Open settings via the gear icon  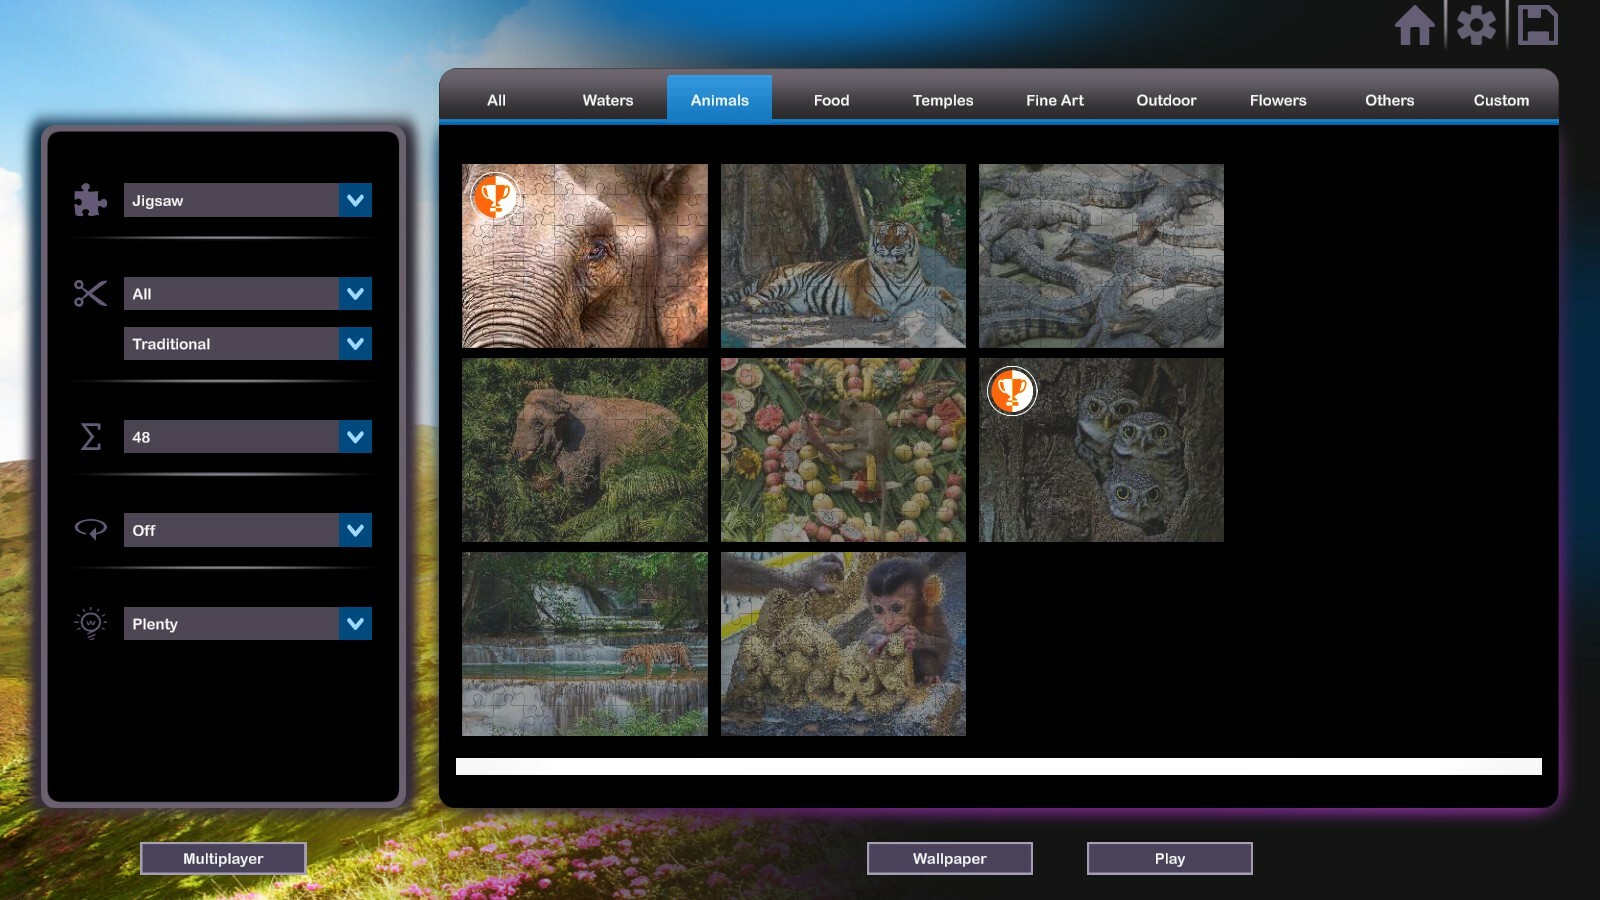tap(1478, 26)
